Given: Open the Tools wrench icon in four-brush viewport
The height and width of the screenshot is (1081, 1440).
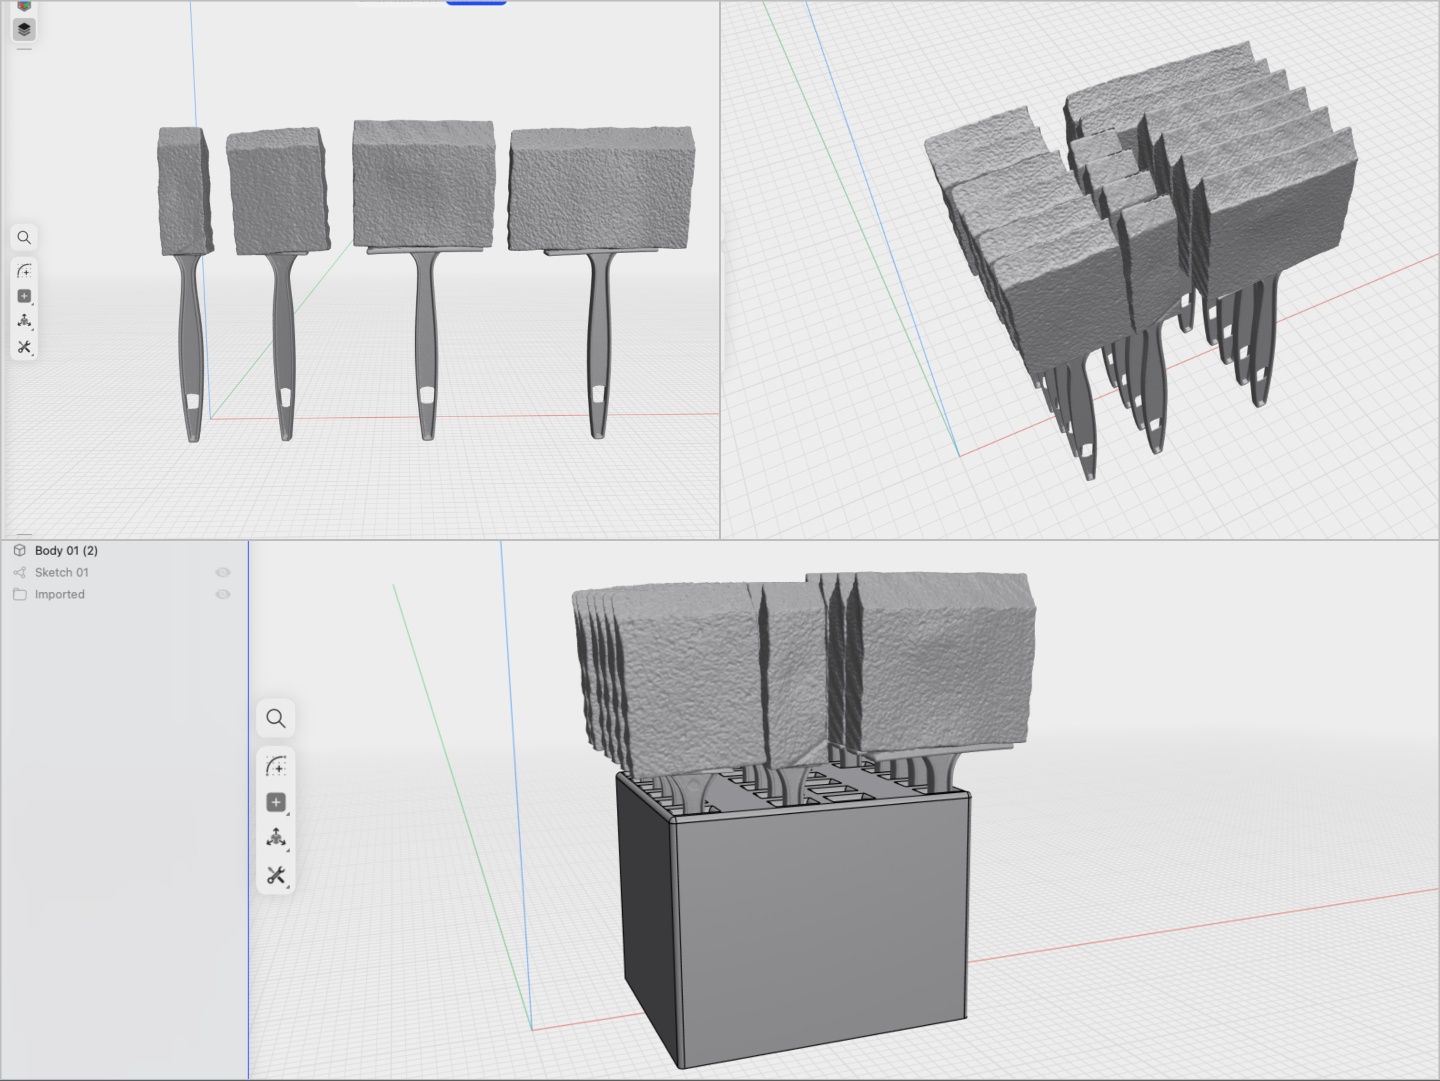Looking at the screenshot, I should click(24, 347).
